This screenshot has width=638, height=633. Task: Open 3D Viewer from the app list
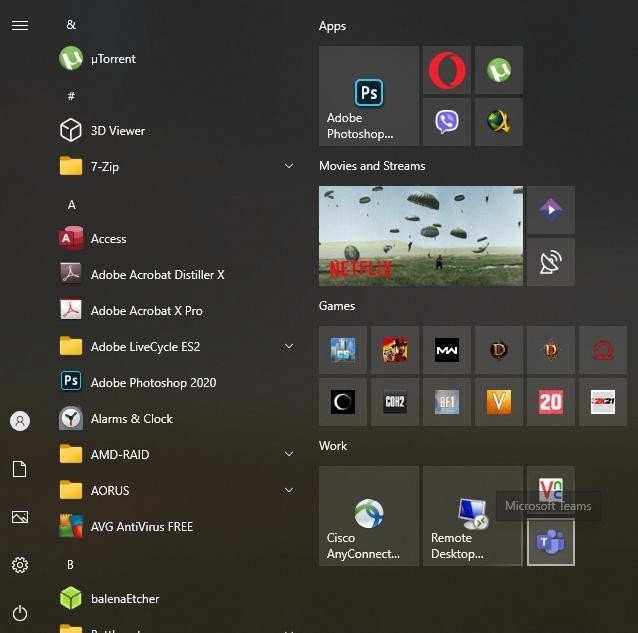point(179,131)
